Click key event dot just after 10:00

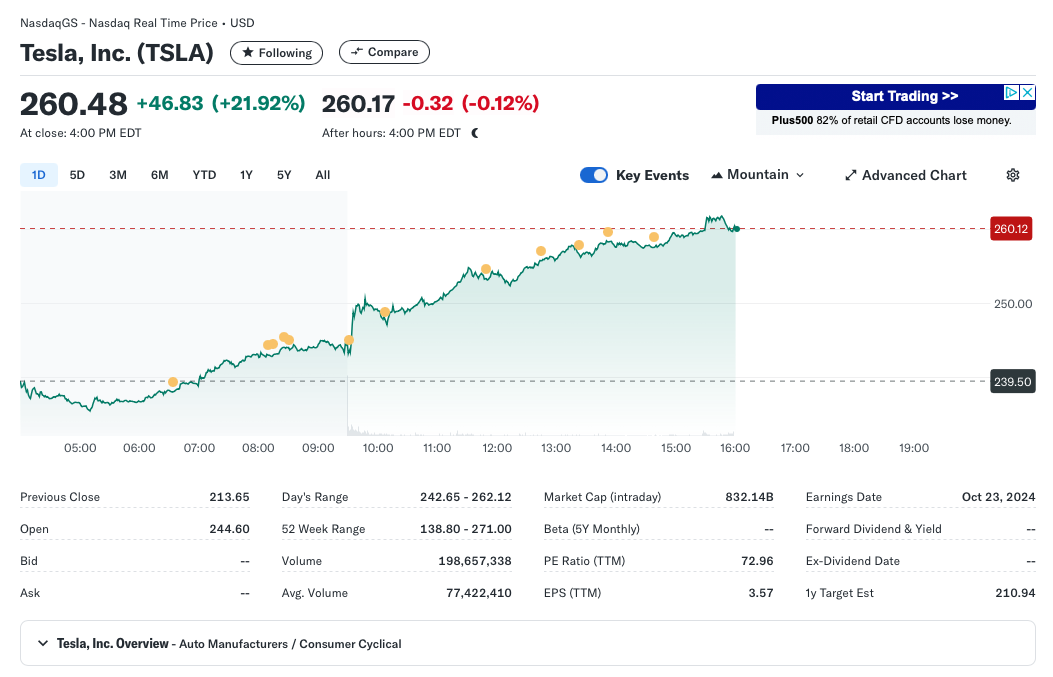click(385, 312)
